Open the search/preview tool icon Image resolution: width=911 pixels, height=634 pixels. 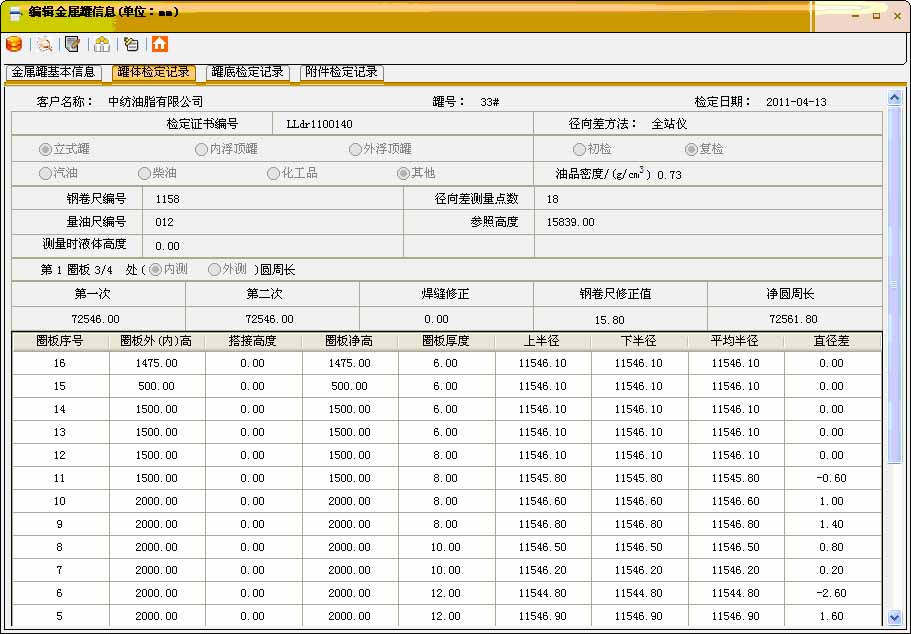[x=43, y=44]
